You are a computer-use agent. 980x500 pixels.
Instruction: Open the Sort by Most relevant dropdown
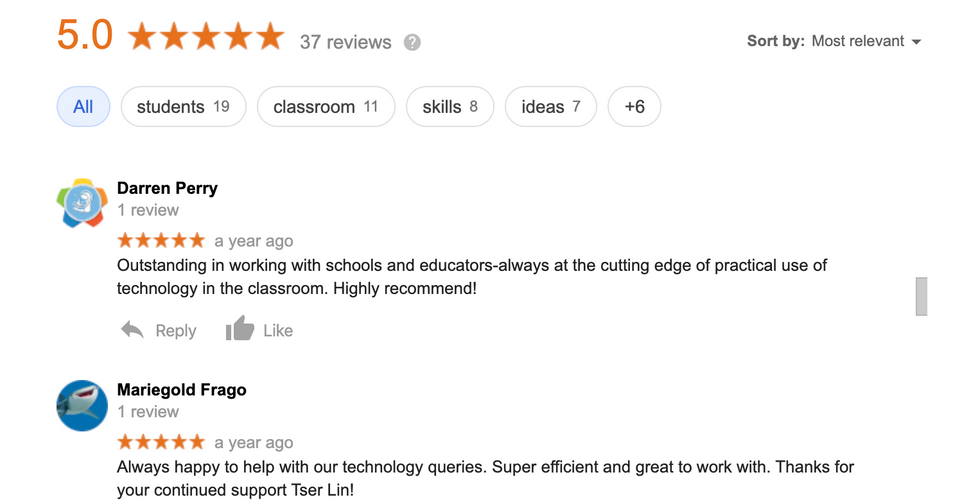(x=857, y=41)
